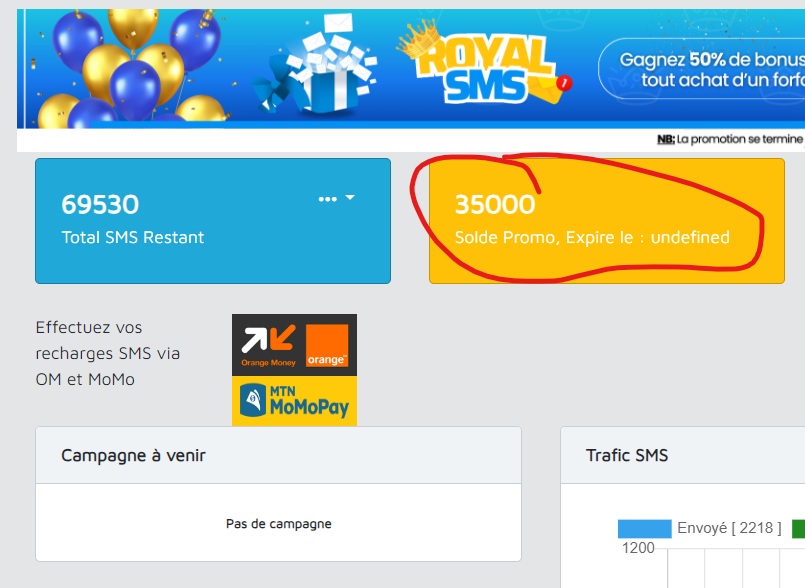
Task: Click the envelope notification badge in banner
Action: coord(564,83)
